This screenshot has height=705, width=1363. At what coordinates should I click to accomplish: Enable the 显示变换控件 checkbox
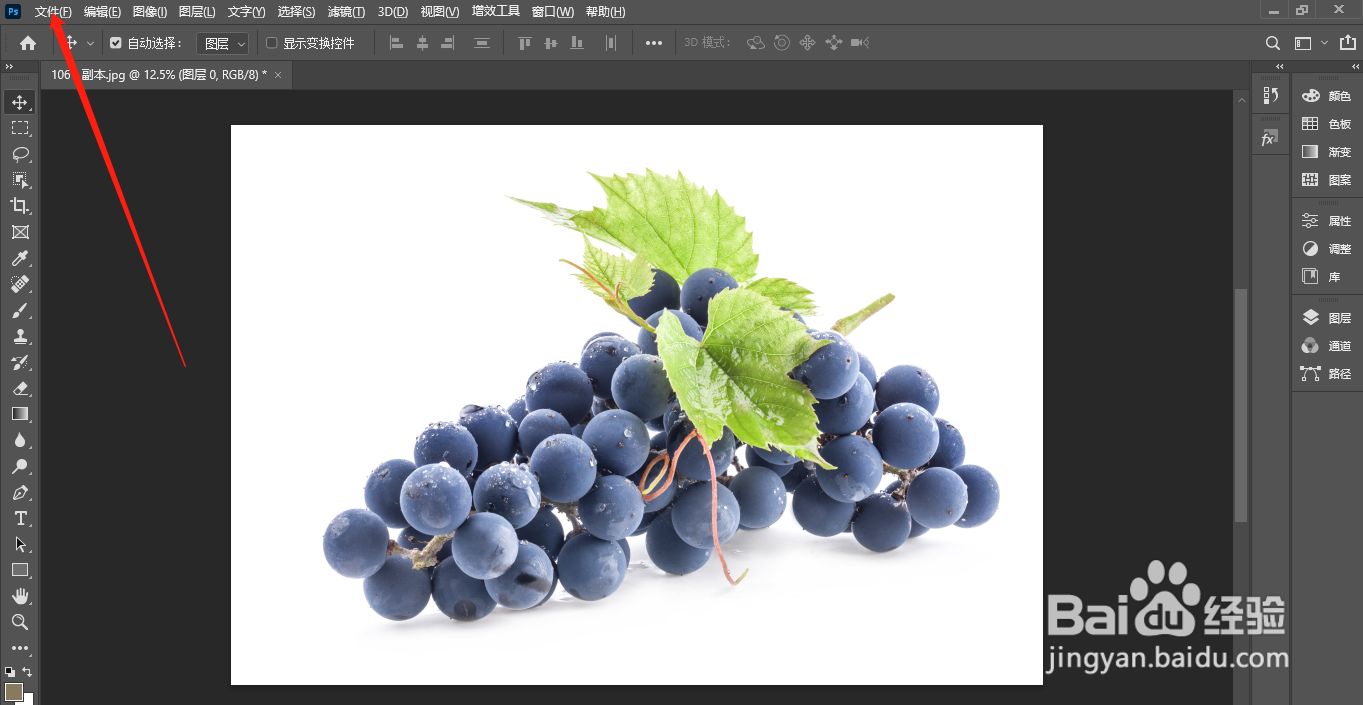(272, 43)
